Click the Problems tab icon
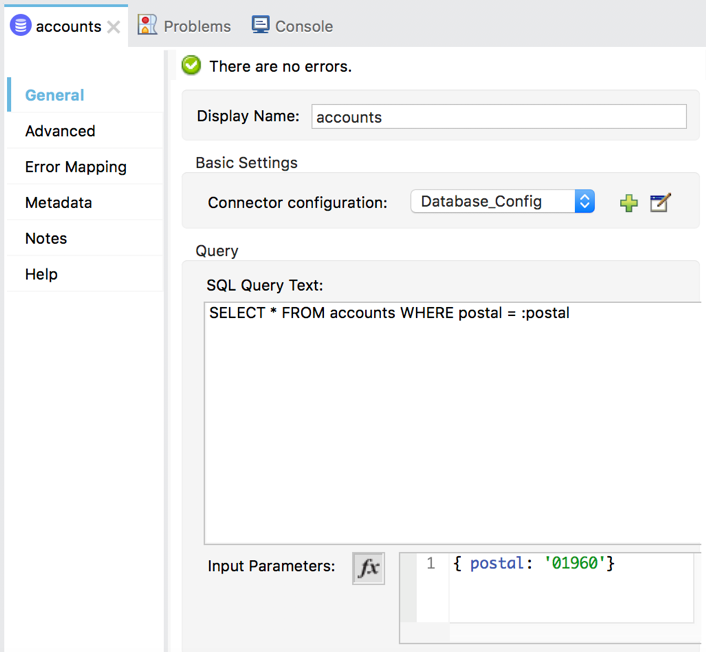Viewport: 706px width, 652px height. click(147, 25)
